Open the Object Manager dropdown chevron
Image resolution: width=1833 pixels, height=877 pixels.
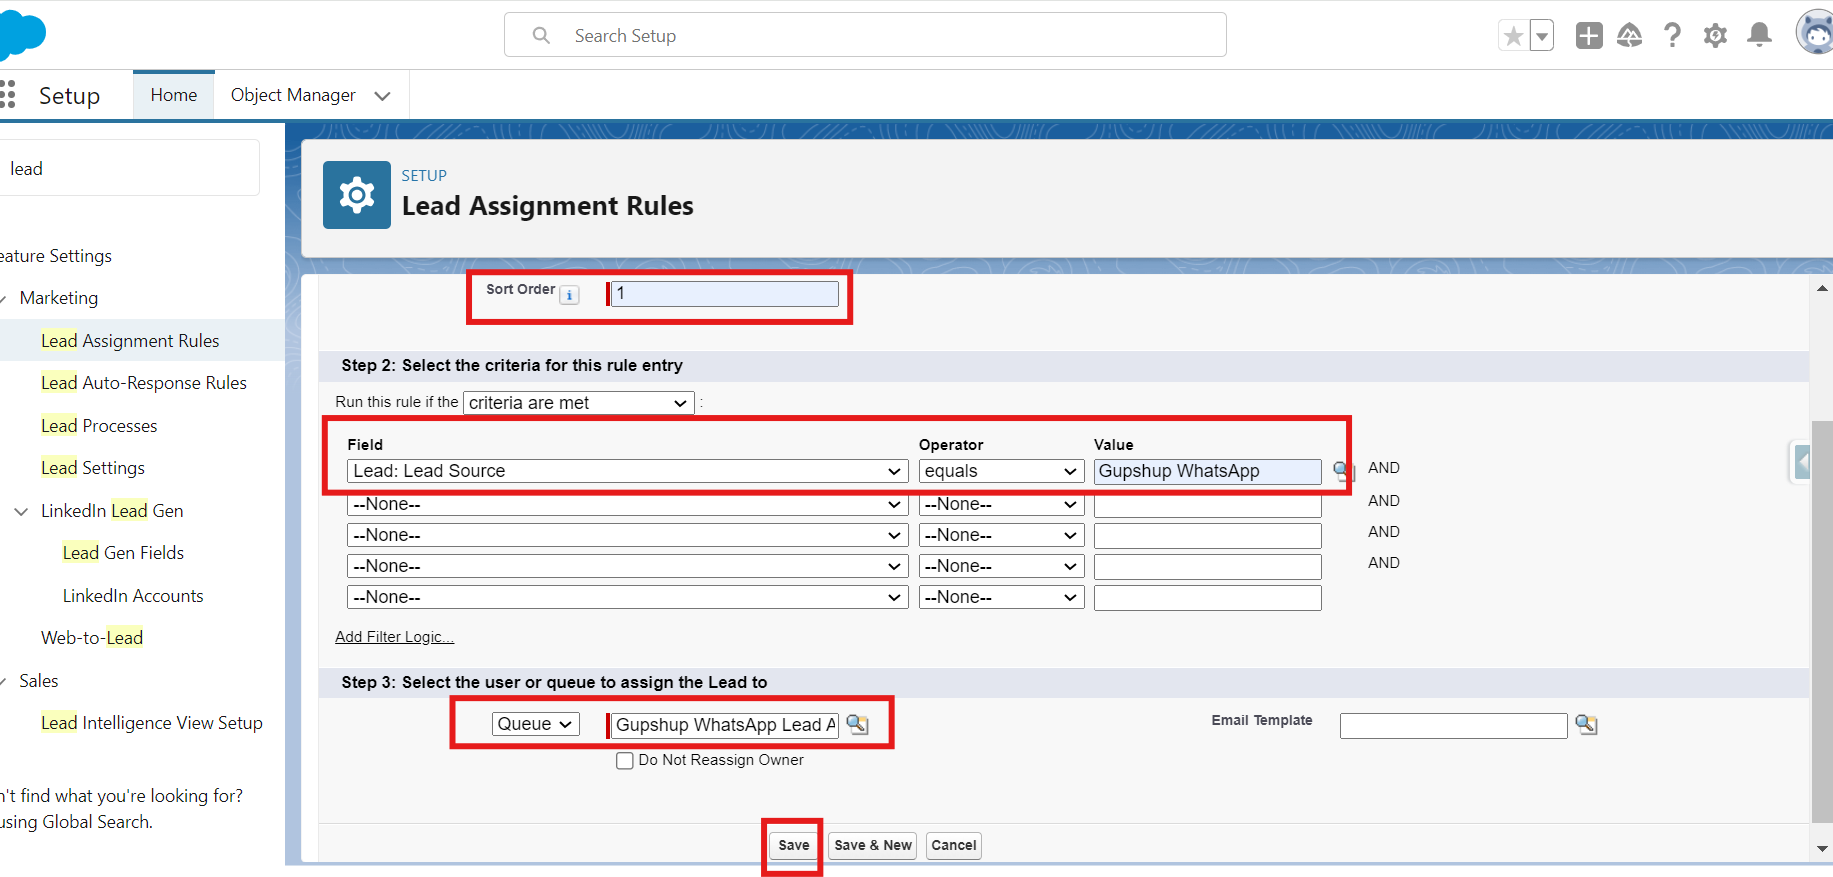coord(382,96)
